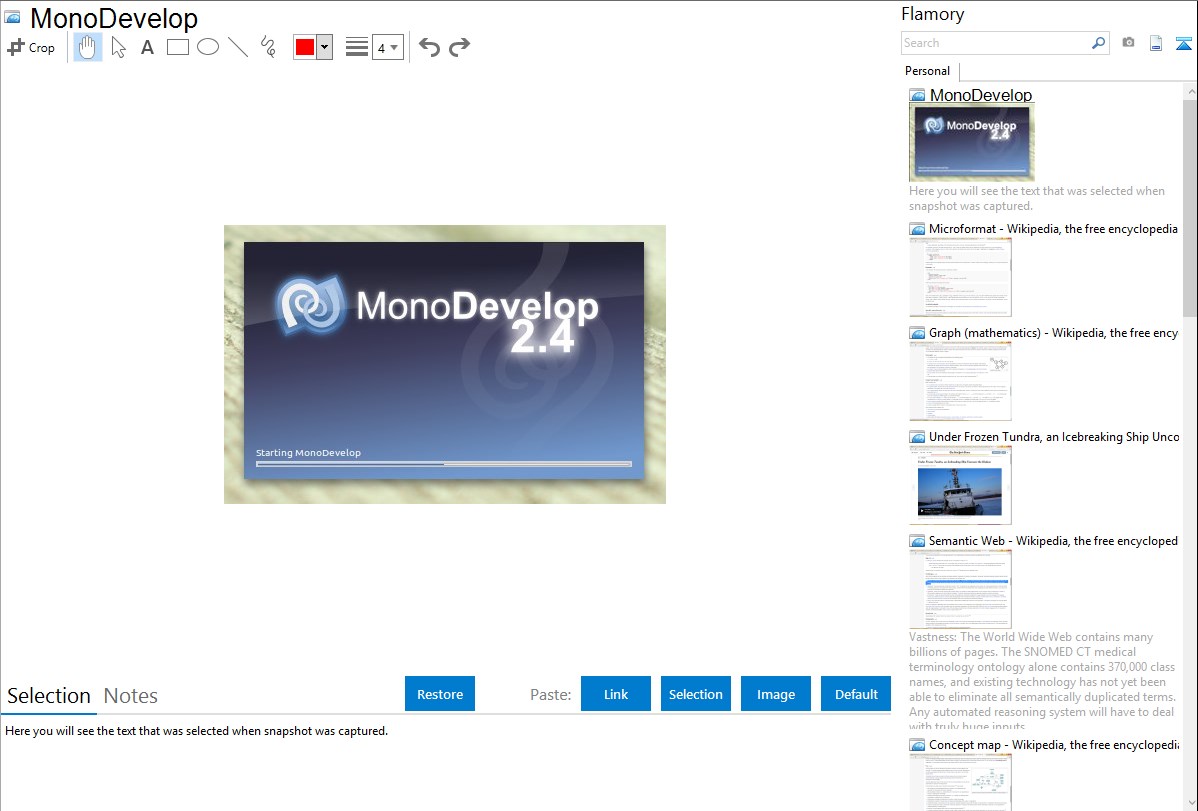
Task: Open the Semantic Web snapshot thumbnail
Action: pos(960,588)
